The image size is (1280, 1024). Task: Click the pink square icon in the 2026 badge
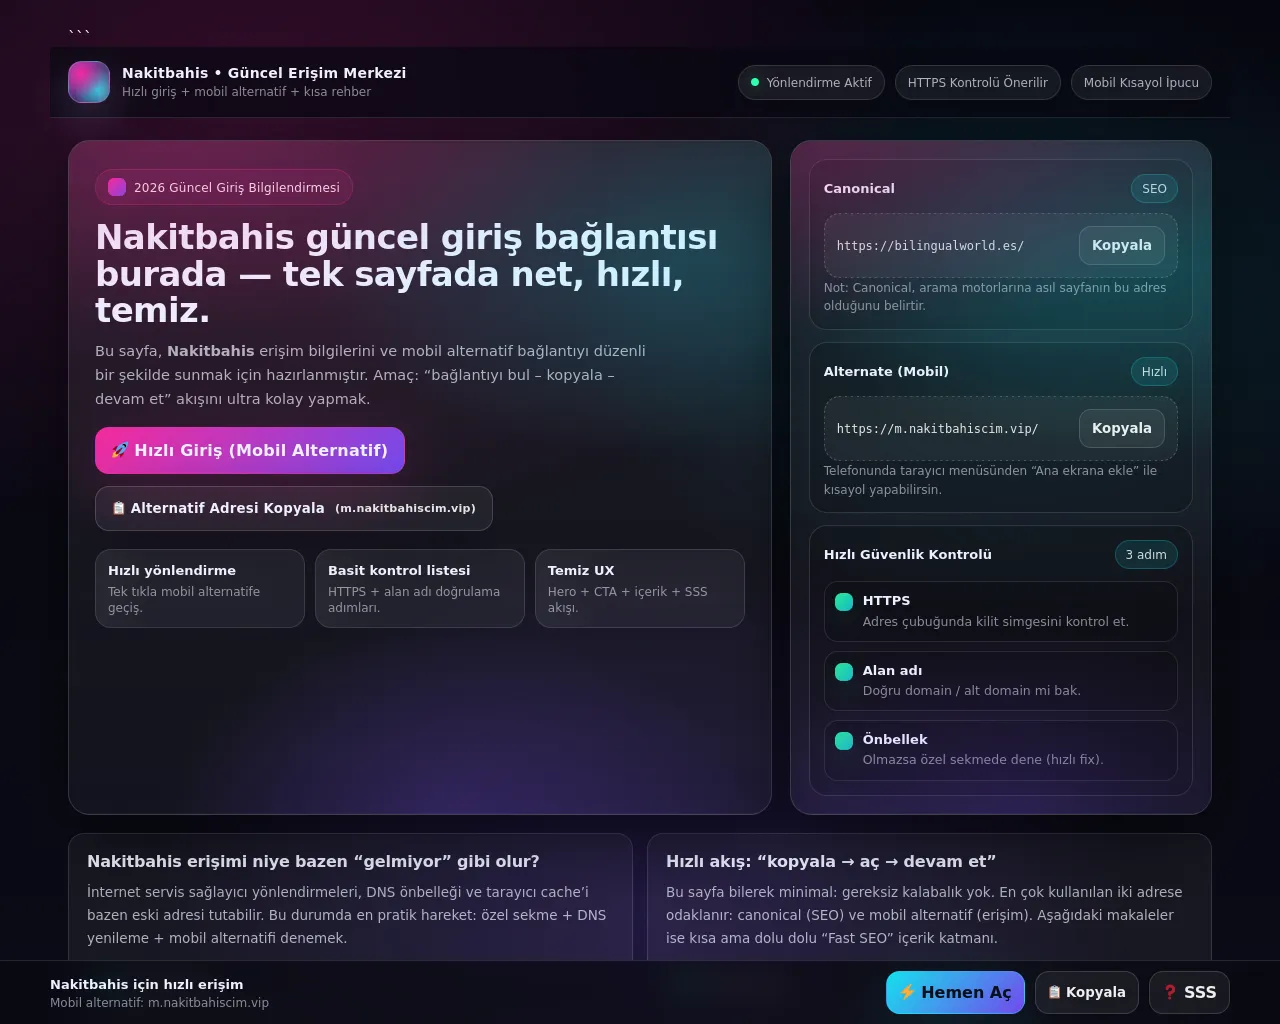pyautogui.click(x=117, y=187)
